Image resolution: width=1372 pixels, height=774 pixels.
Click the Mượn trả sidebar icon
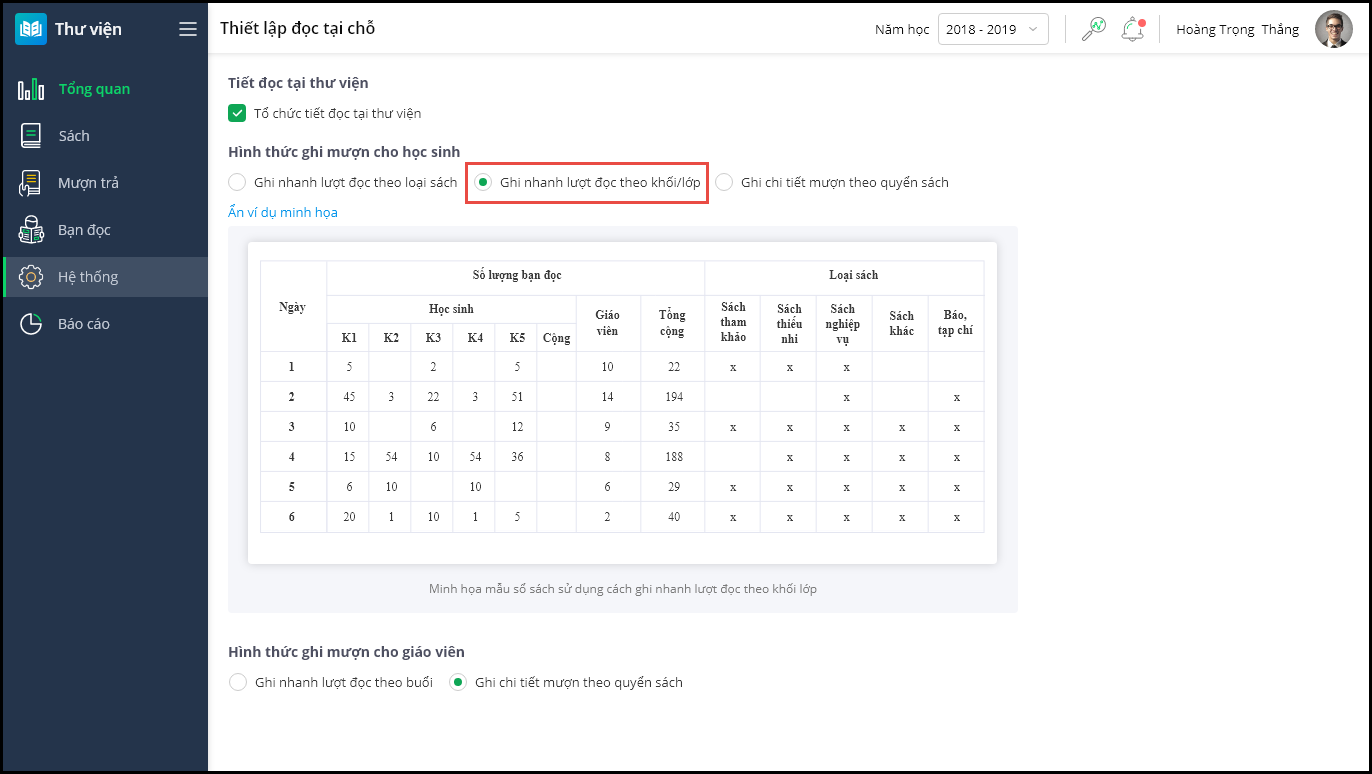click(x=31, y=183)
